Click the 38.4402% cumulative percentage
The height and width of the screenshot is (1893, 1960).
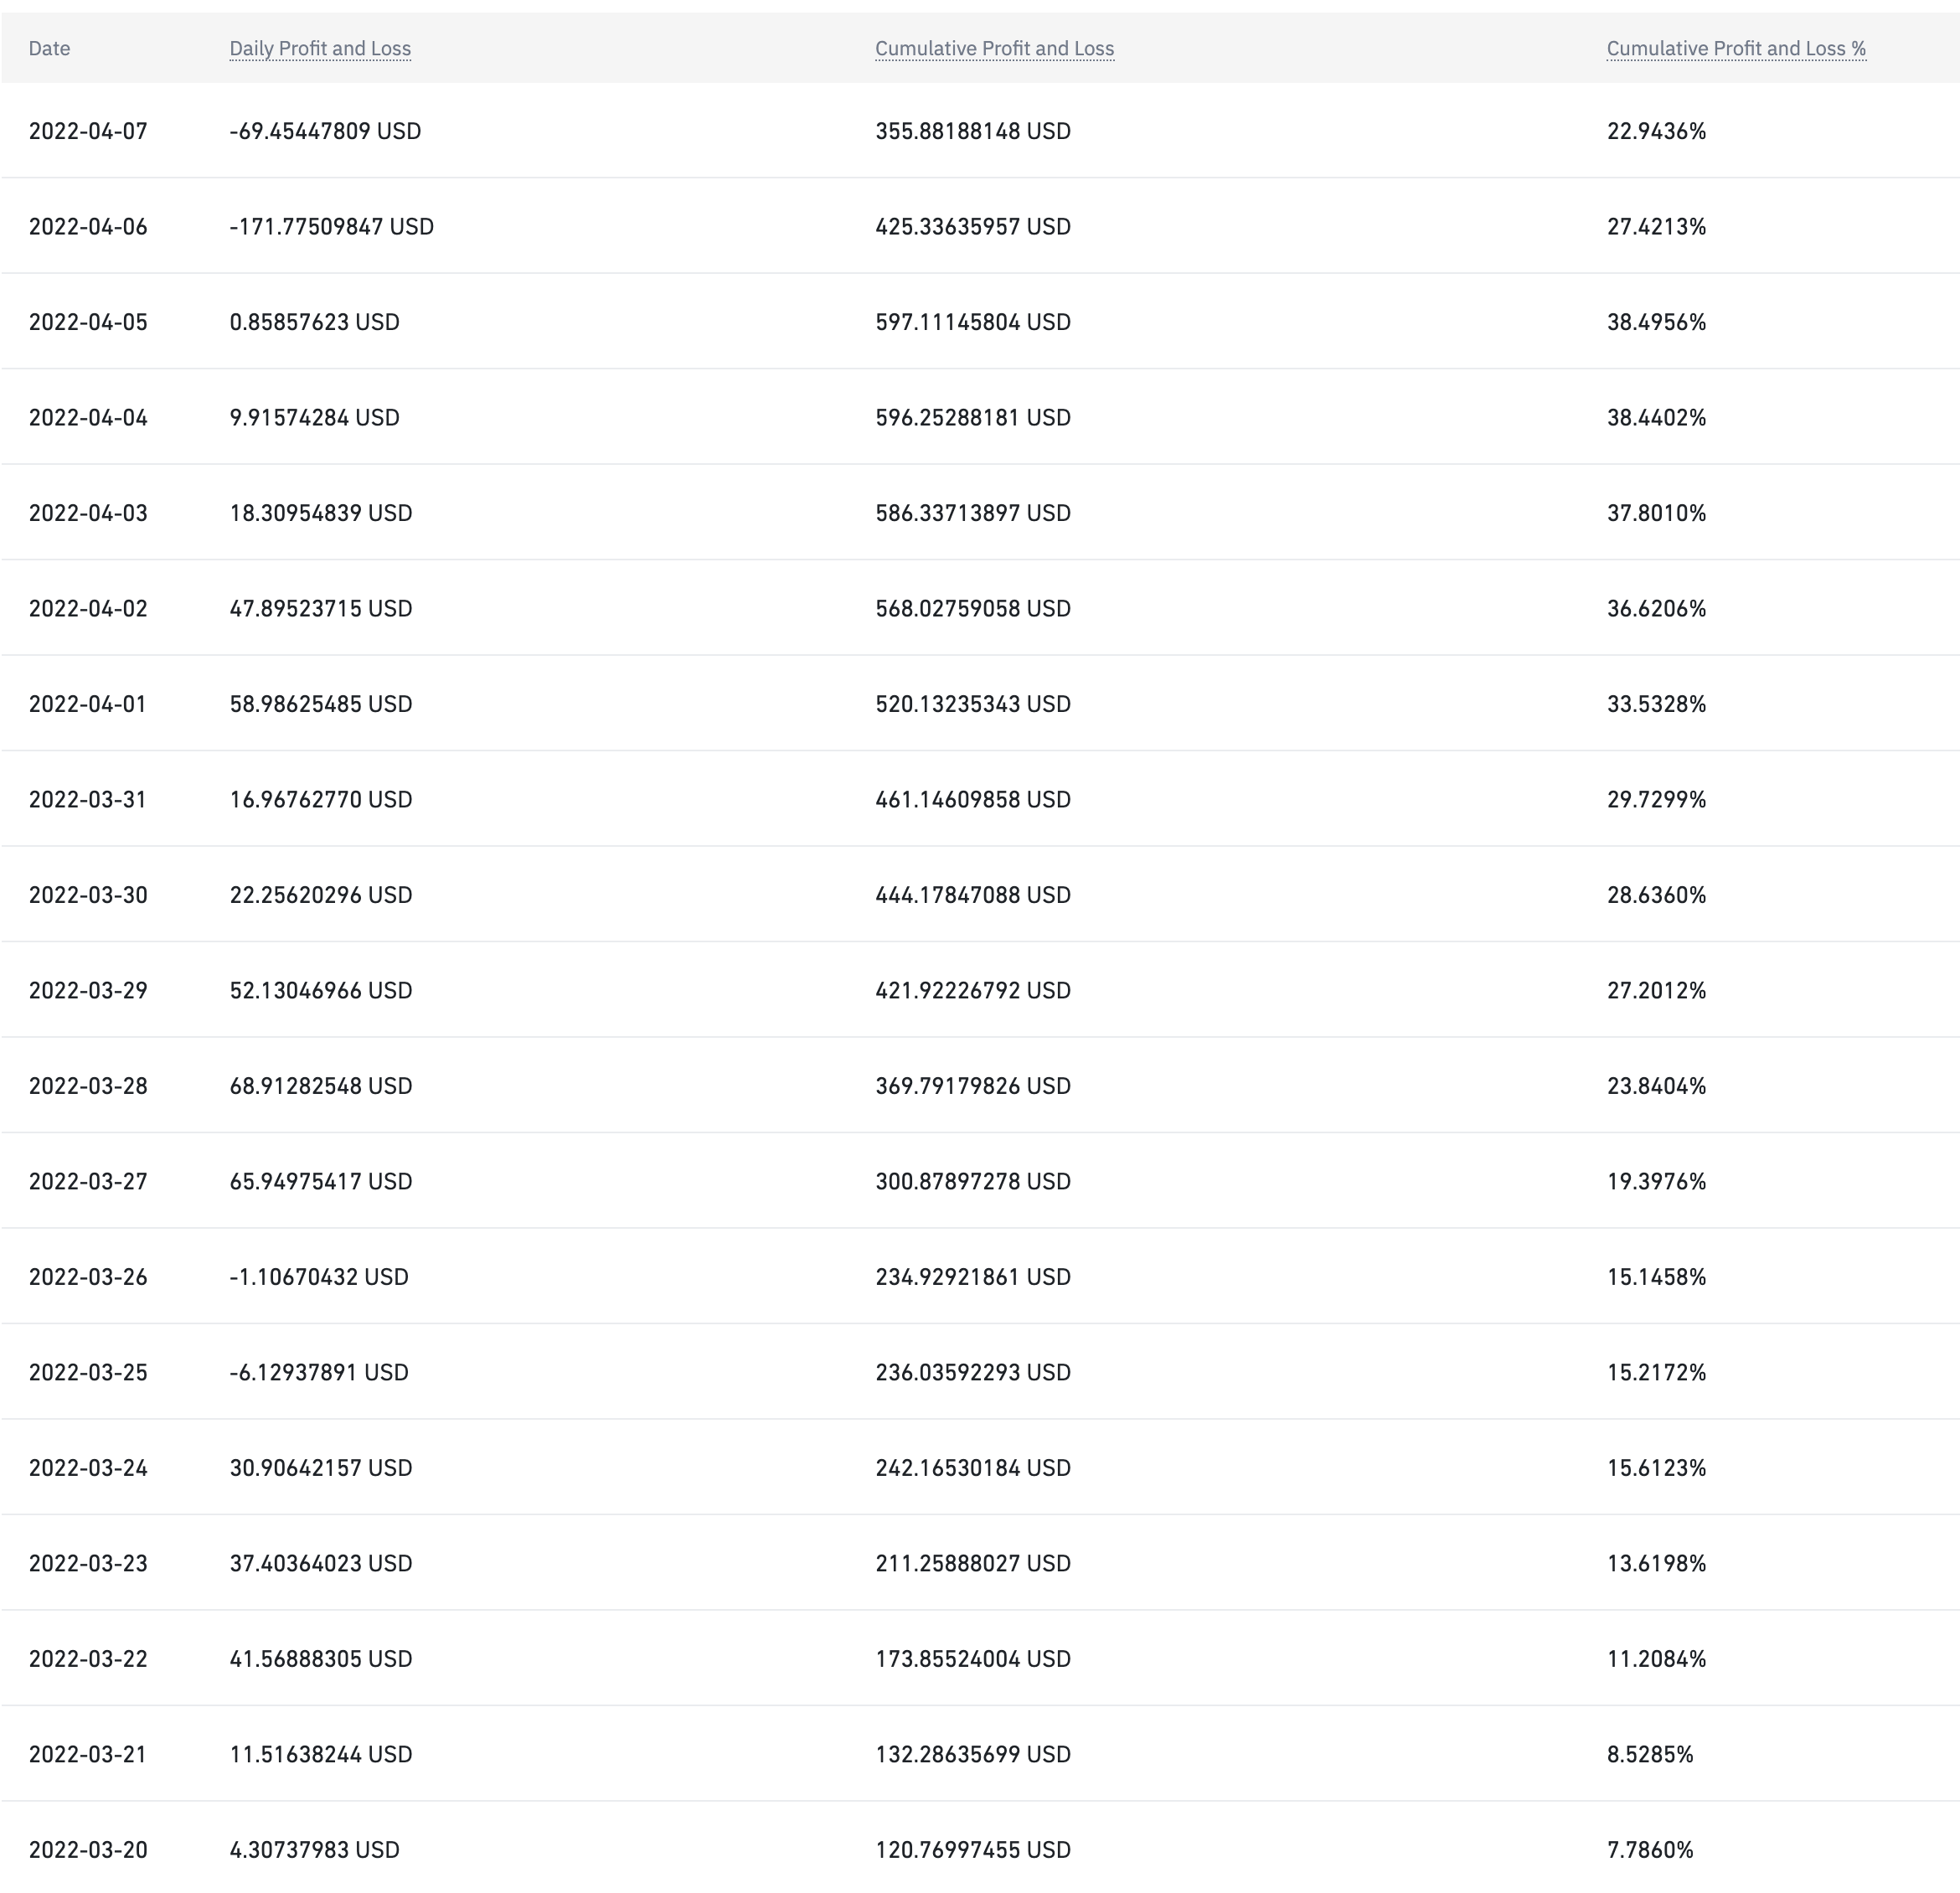[1656, 417]
